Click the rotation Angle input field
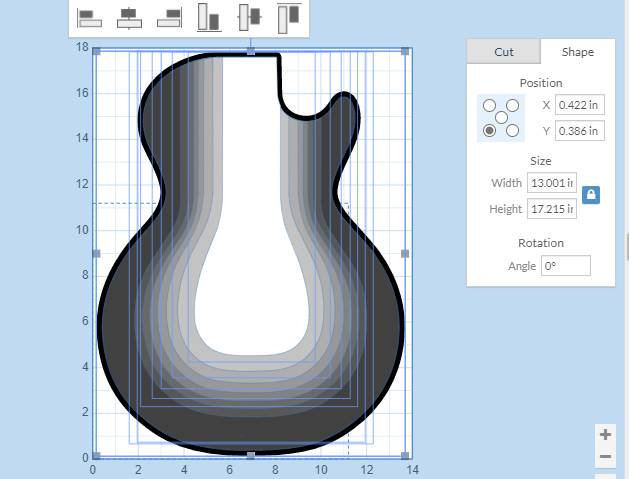Screen dimensions: 629x479 coord(565,266)
